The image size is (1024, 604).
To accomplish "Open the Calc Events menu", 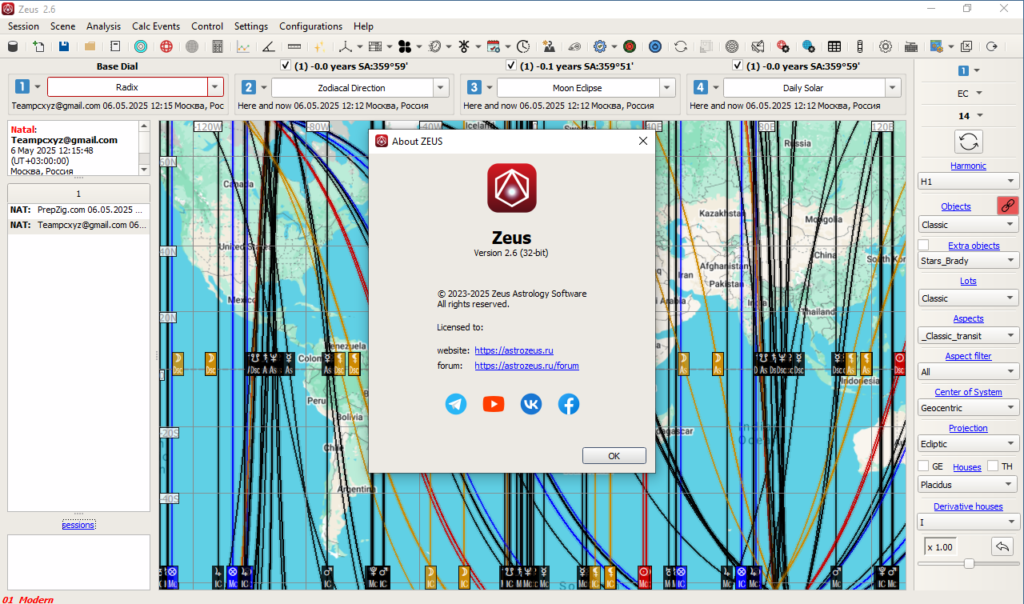I will pyautogui.click(x=155, y=26).
